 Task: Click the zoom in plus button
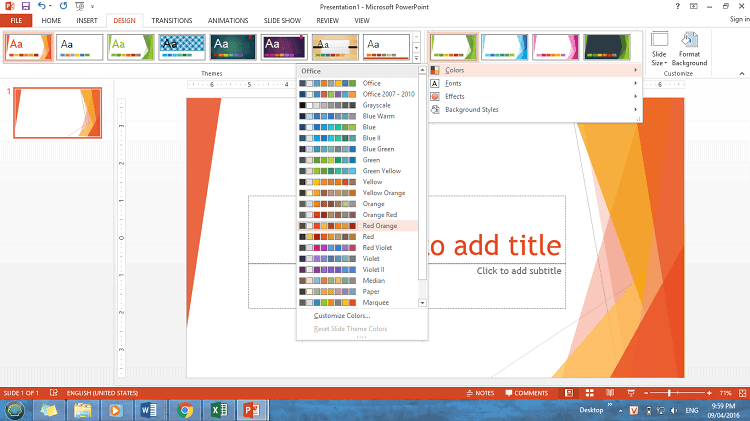point(709,393)
